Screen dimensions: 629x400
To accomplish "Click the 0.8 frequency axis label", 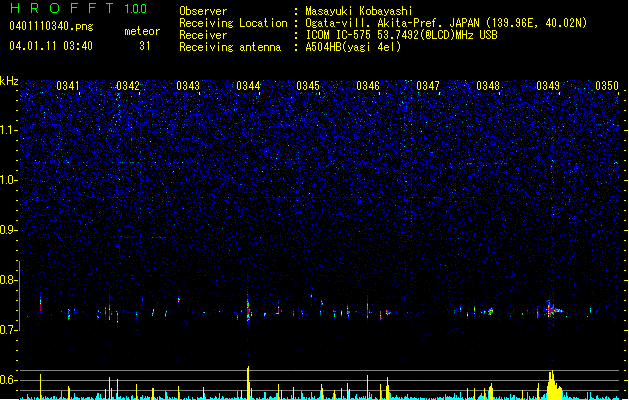I will pyautogui.click(x=9, y=280).
